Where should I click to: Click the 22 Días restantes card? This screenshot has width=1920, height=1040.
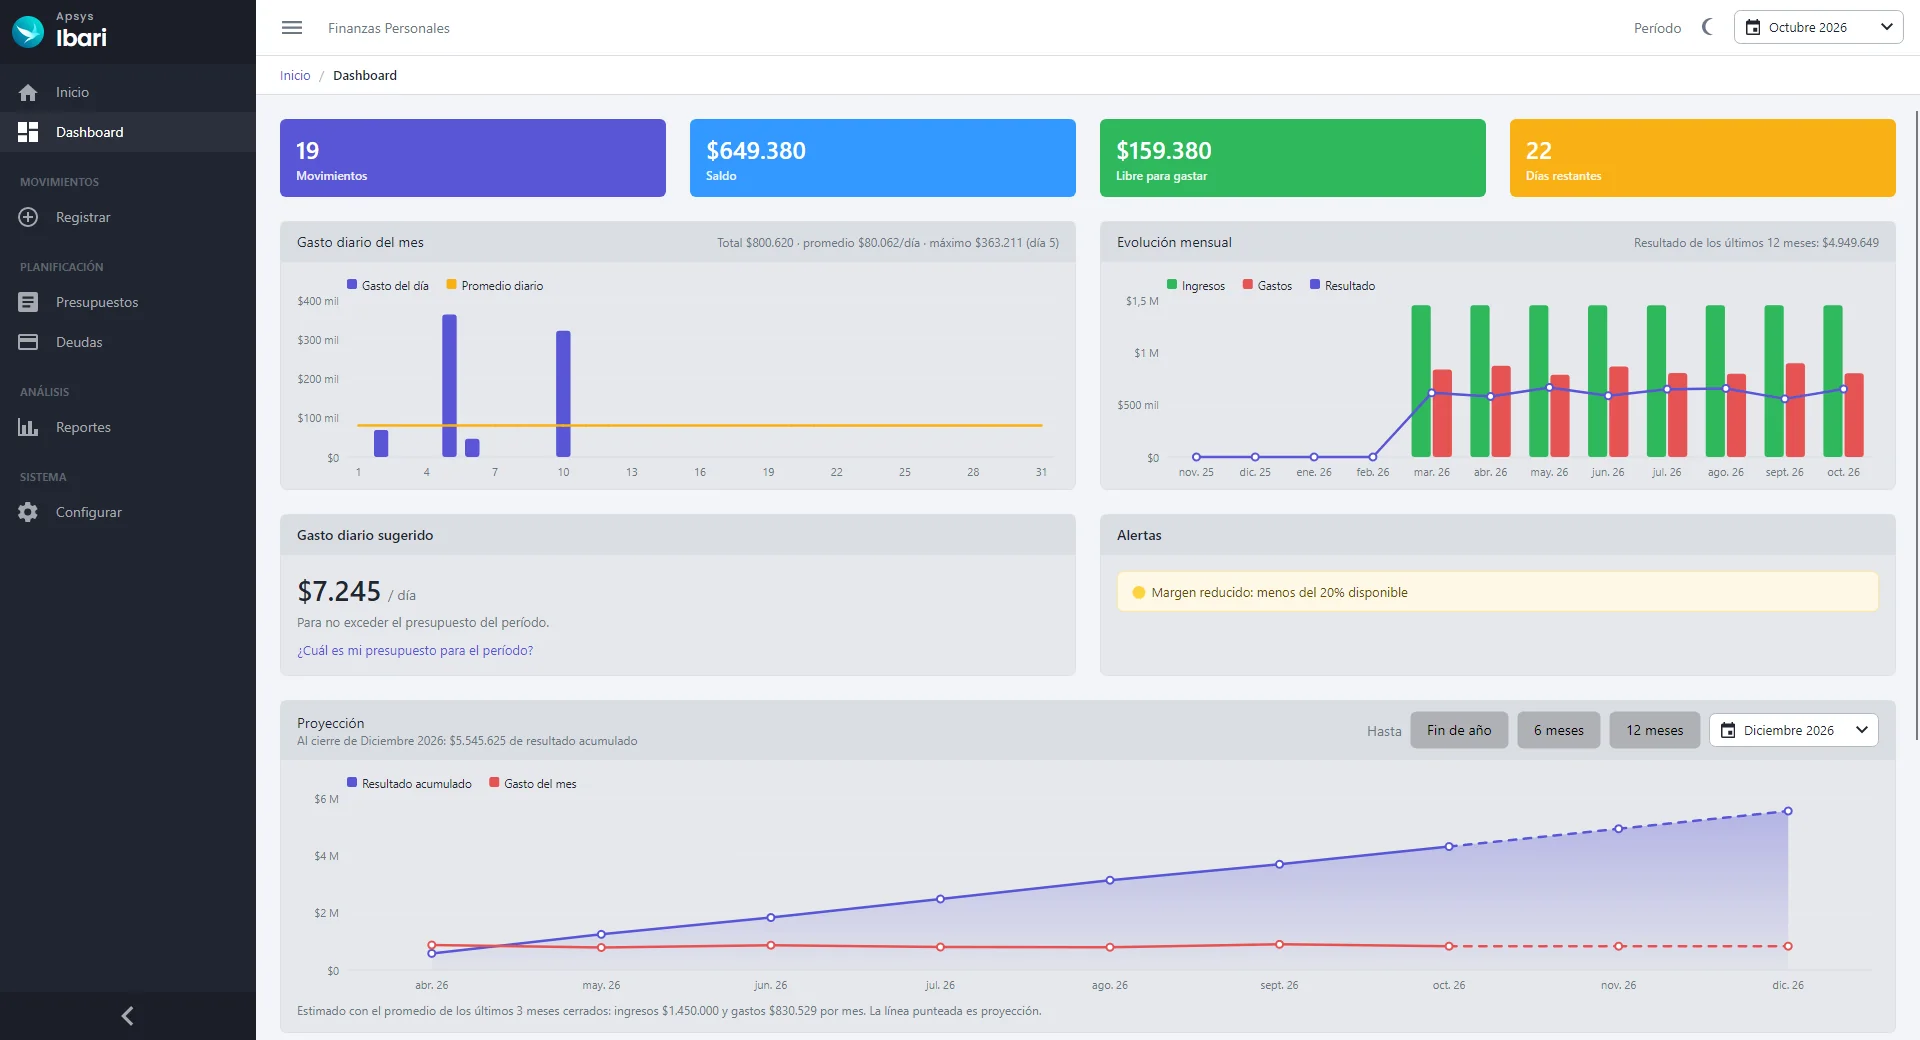1703,158
